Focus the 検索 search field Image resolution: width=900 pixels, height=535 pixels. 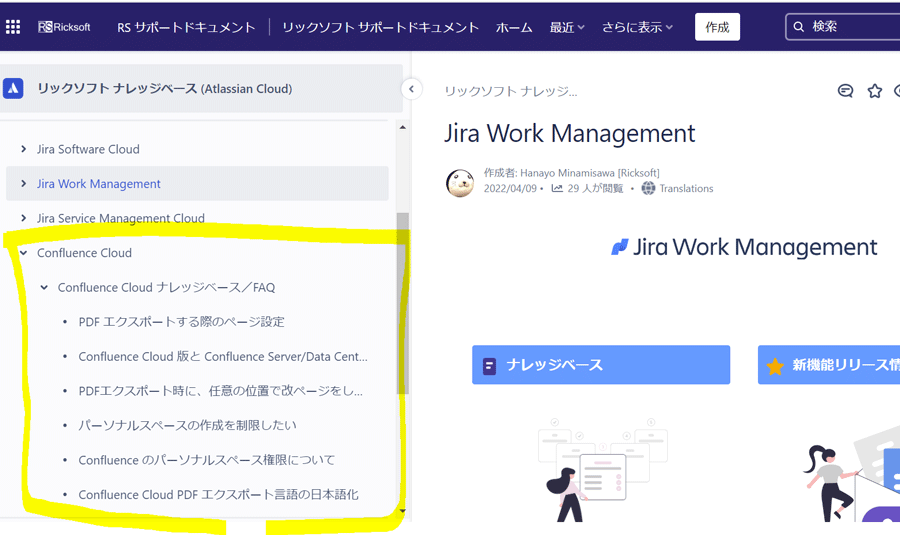[x=843, y=26]
